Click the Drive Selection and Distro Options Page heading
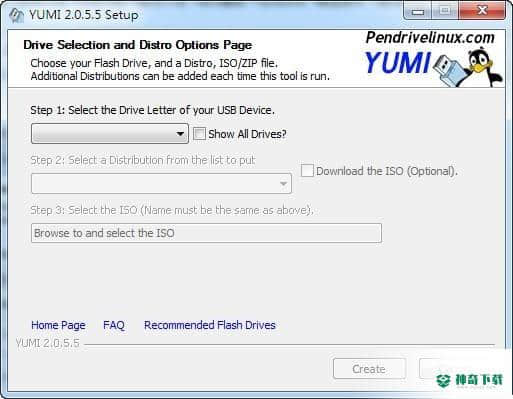This screenshot has width=513, height=399. [x=137, y=45]
